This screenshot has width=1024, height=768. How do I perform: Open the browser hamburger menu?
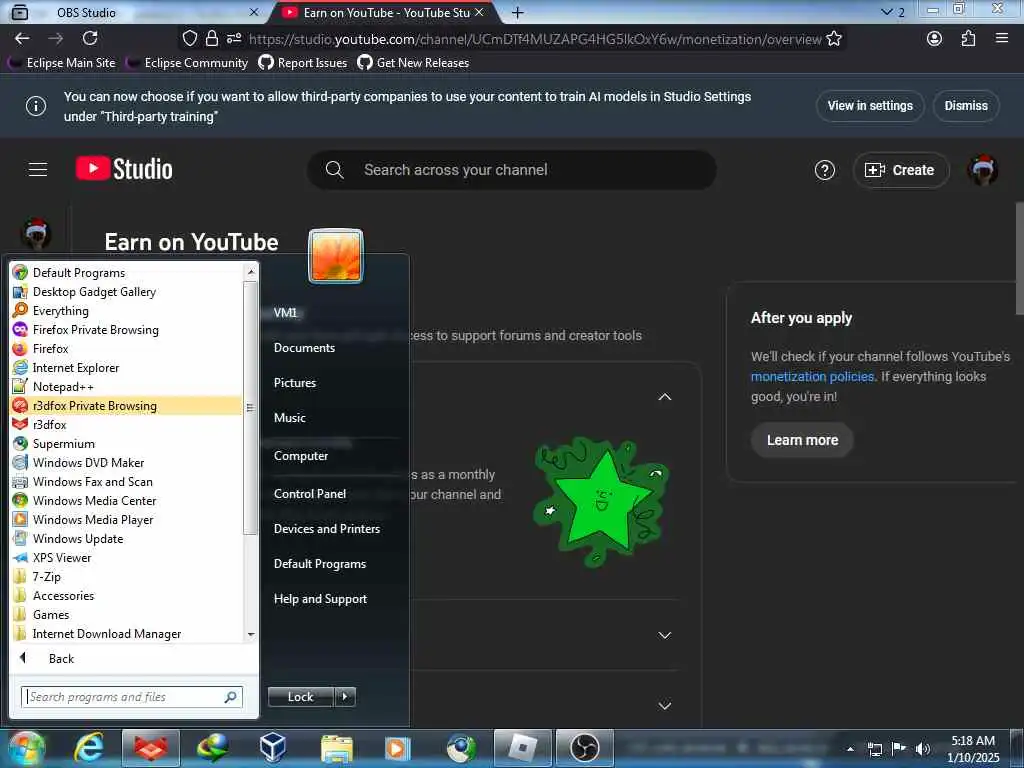(x=1002, y=39)
